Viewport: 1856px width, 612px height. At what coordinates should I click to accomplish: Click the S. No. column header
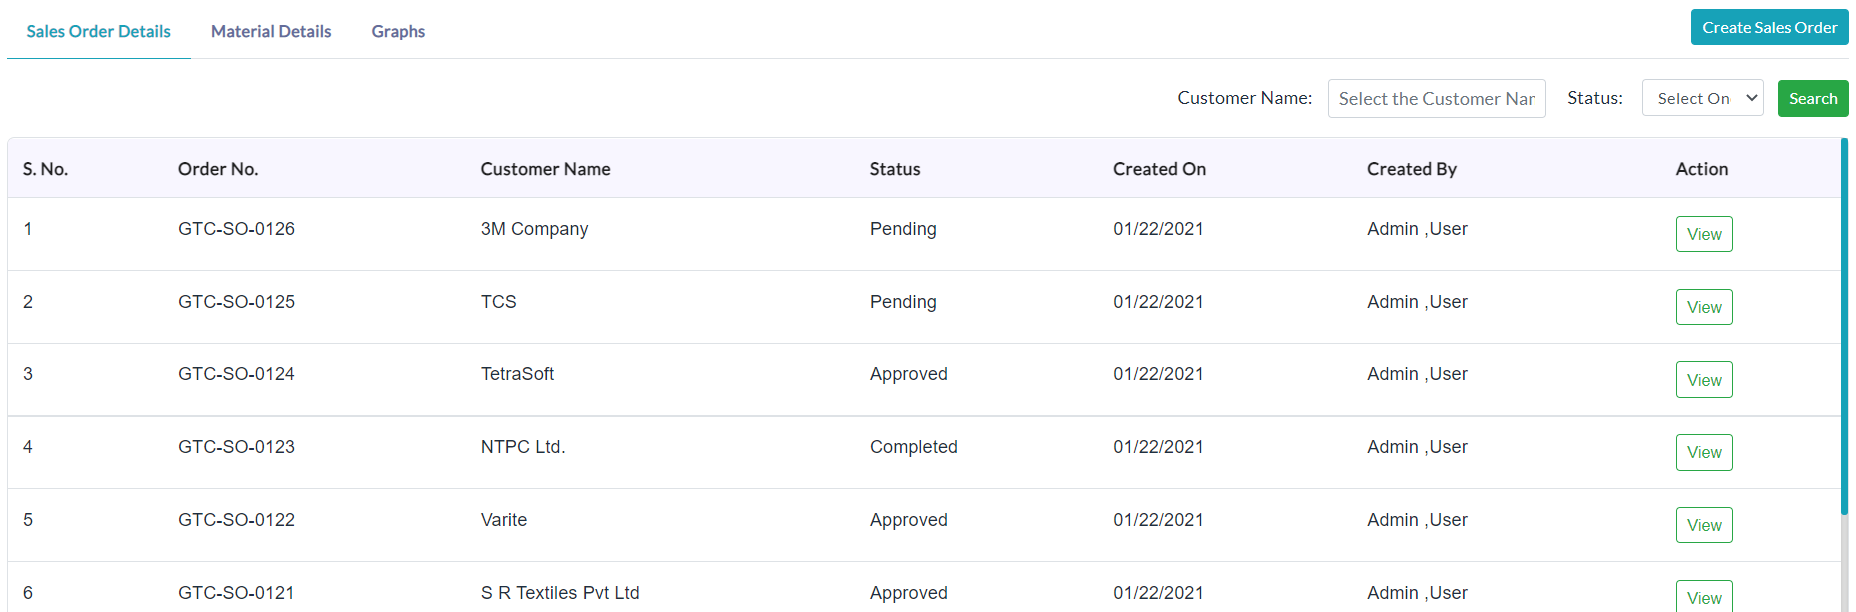tap(45, 169)
